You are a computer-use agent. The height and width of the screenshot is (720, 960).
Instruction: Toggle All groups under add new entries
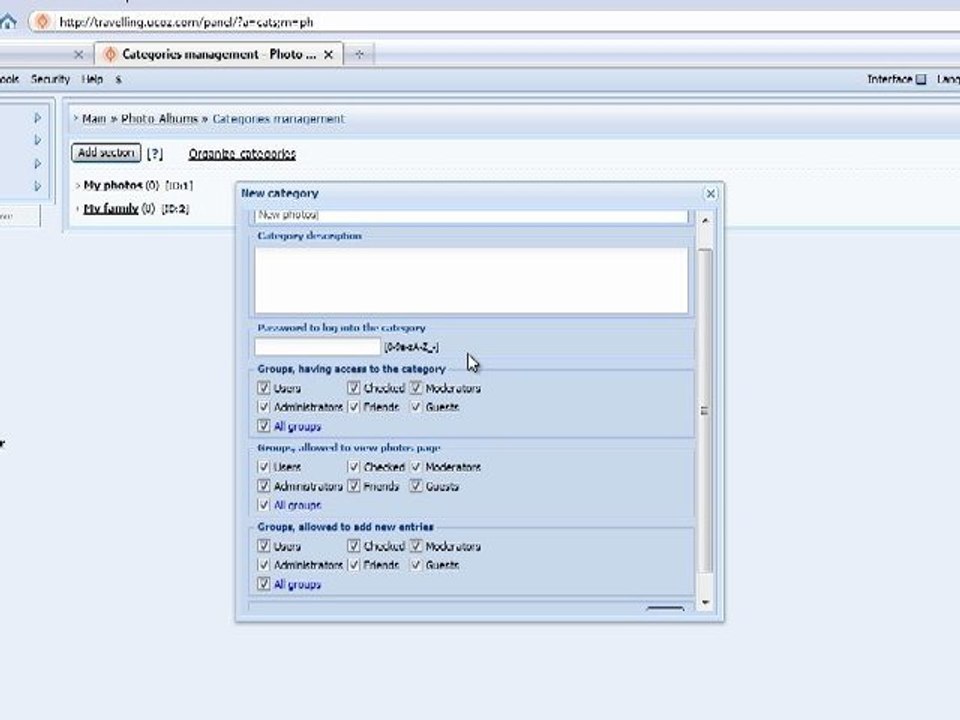pyautogui.click(x=263, y=583)
